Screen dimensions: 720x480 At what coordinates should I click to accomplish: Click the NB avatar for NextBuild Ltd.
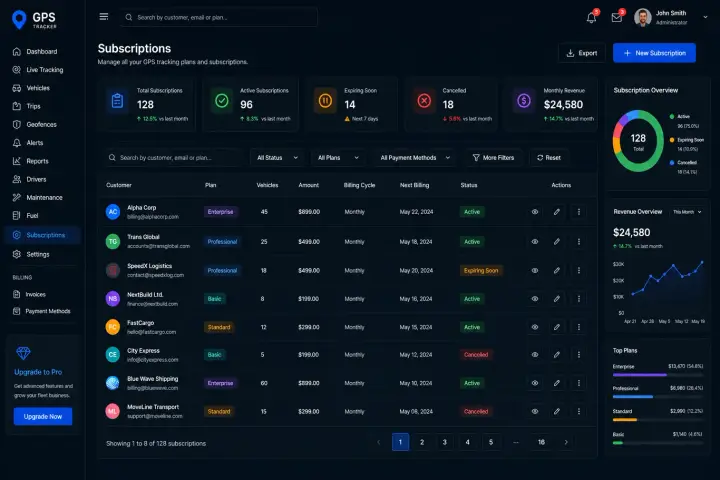tap(112, 299)
